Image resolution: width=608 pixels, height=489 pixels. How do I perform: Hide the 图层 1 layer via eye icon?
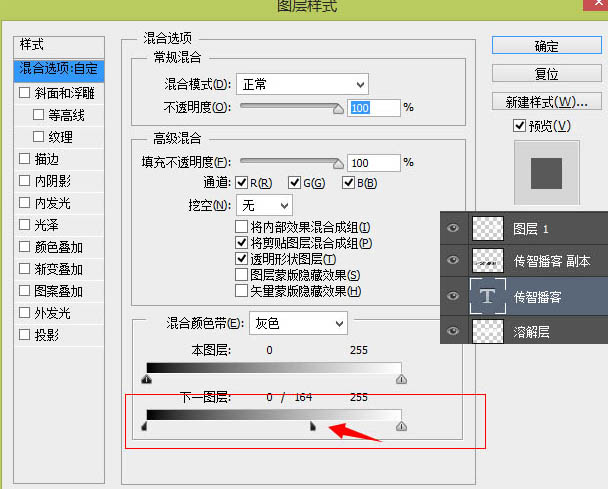pos(453,228)
